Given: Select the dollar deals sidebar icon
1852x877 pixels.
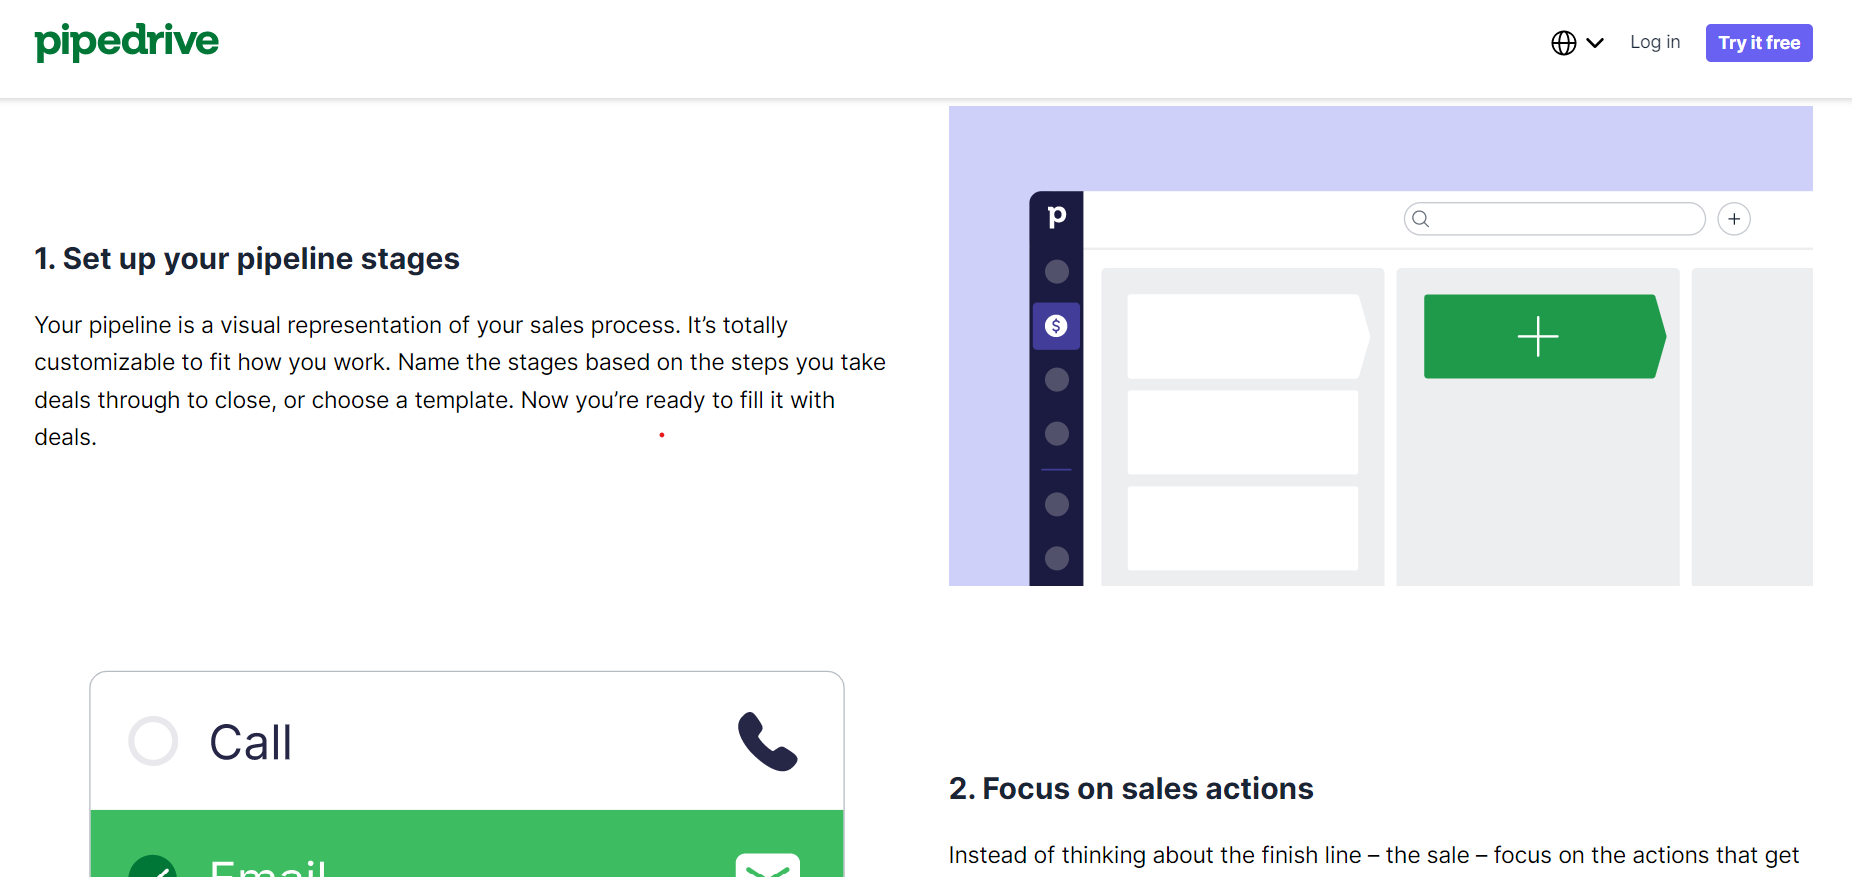Looking at the screenshot, I should [1056, 326].
